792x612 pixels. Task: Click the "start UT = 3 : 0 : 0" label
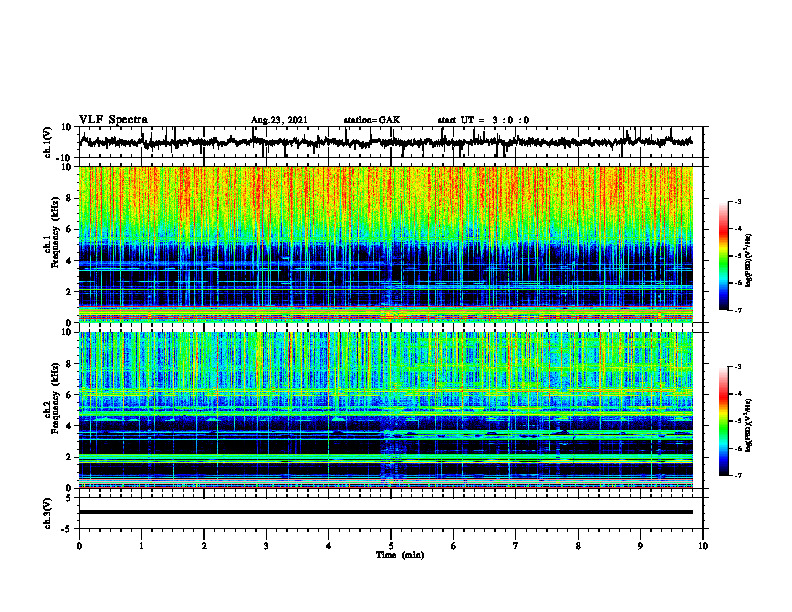(x=483, y=120)
